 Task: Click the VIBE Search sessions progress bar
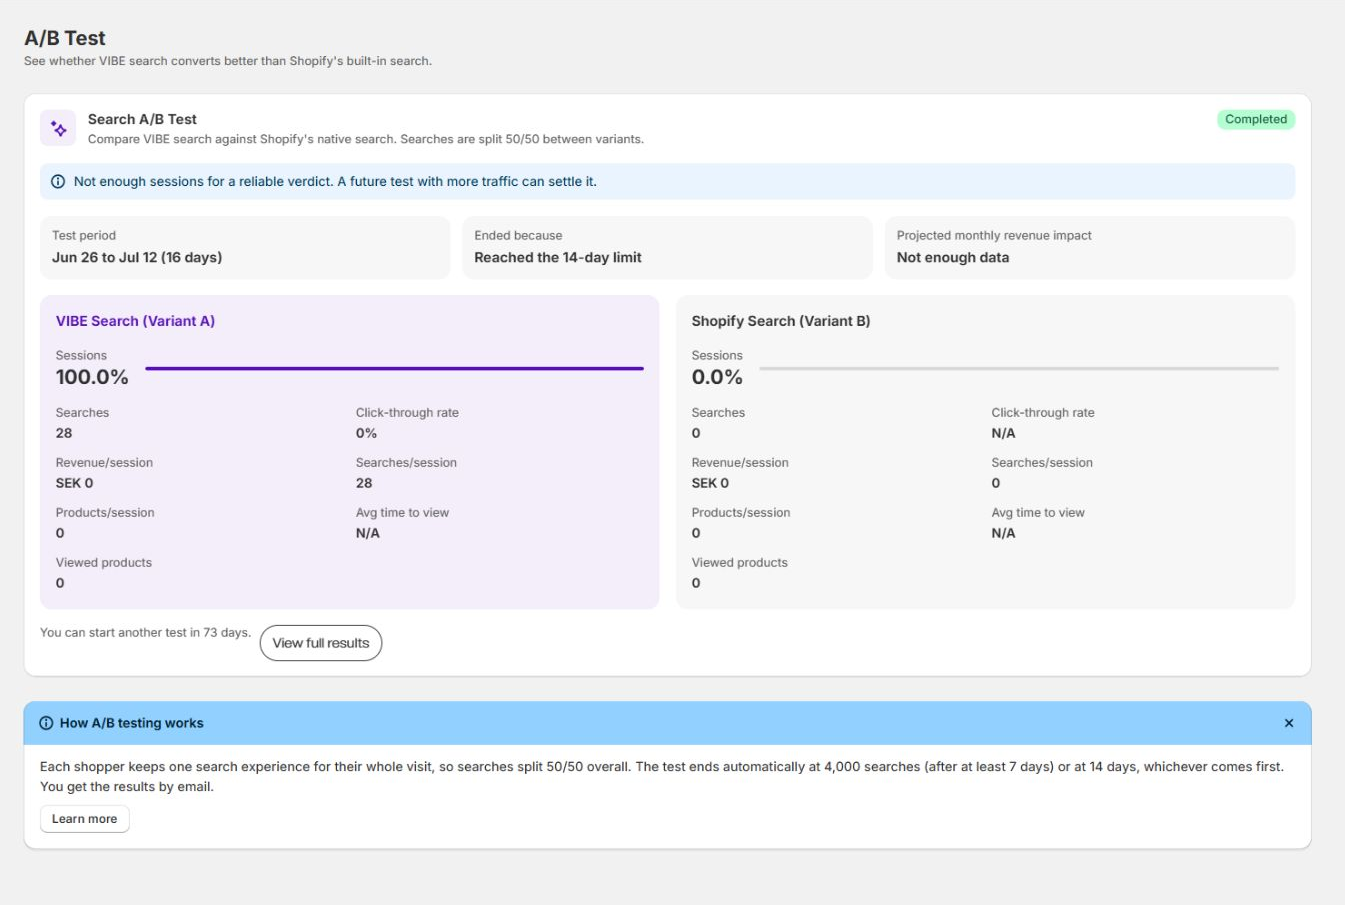394,369
